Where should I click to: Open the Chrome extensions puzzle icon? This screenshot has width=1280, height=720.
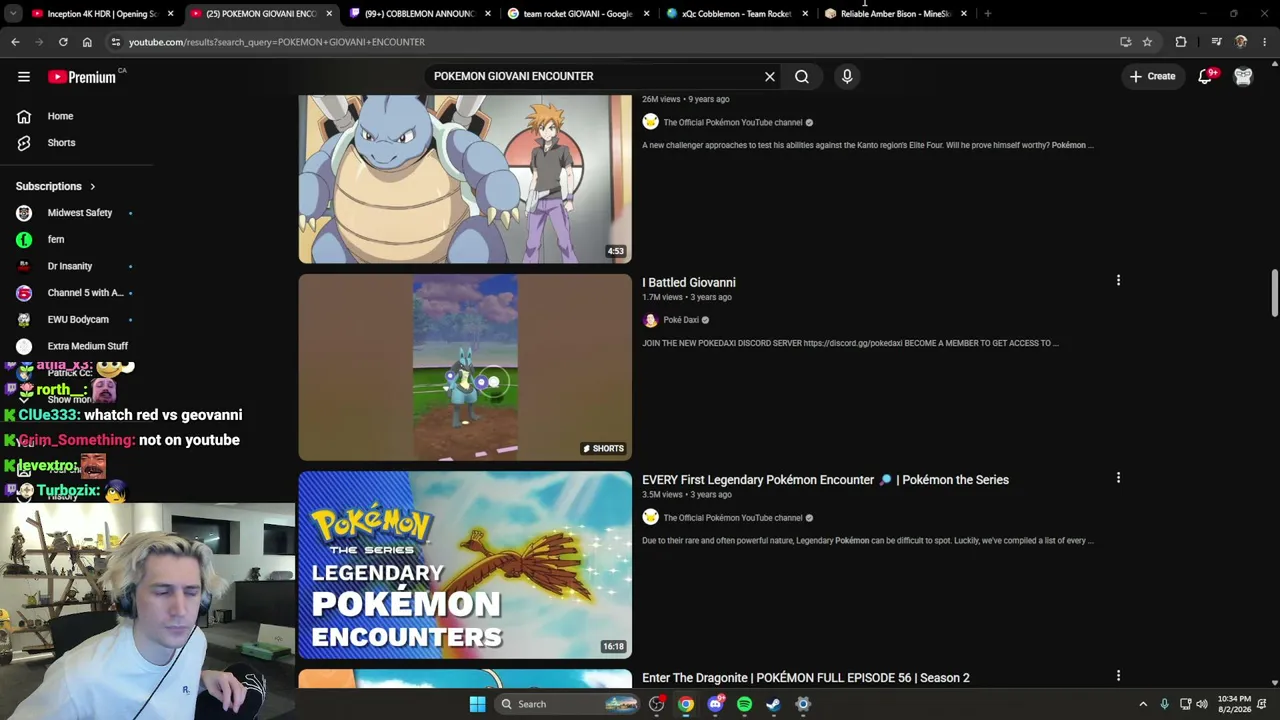coord(1181,42)
